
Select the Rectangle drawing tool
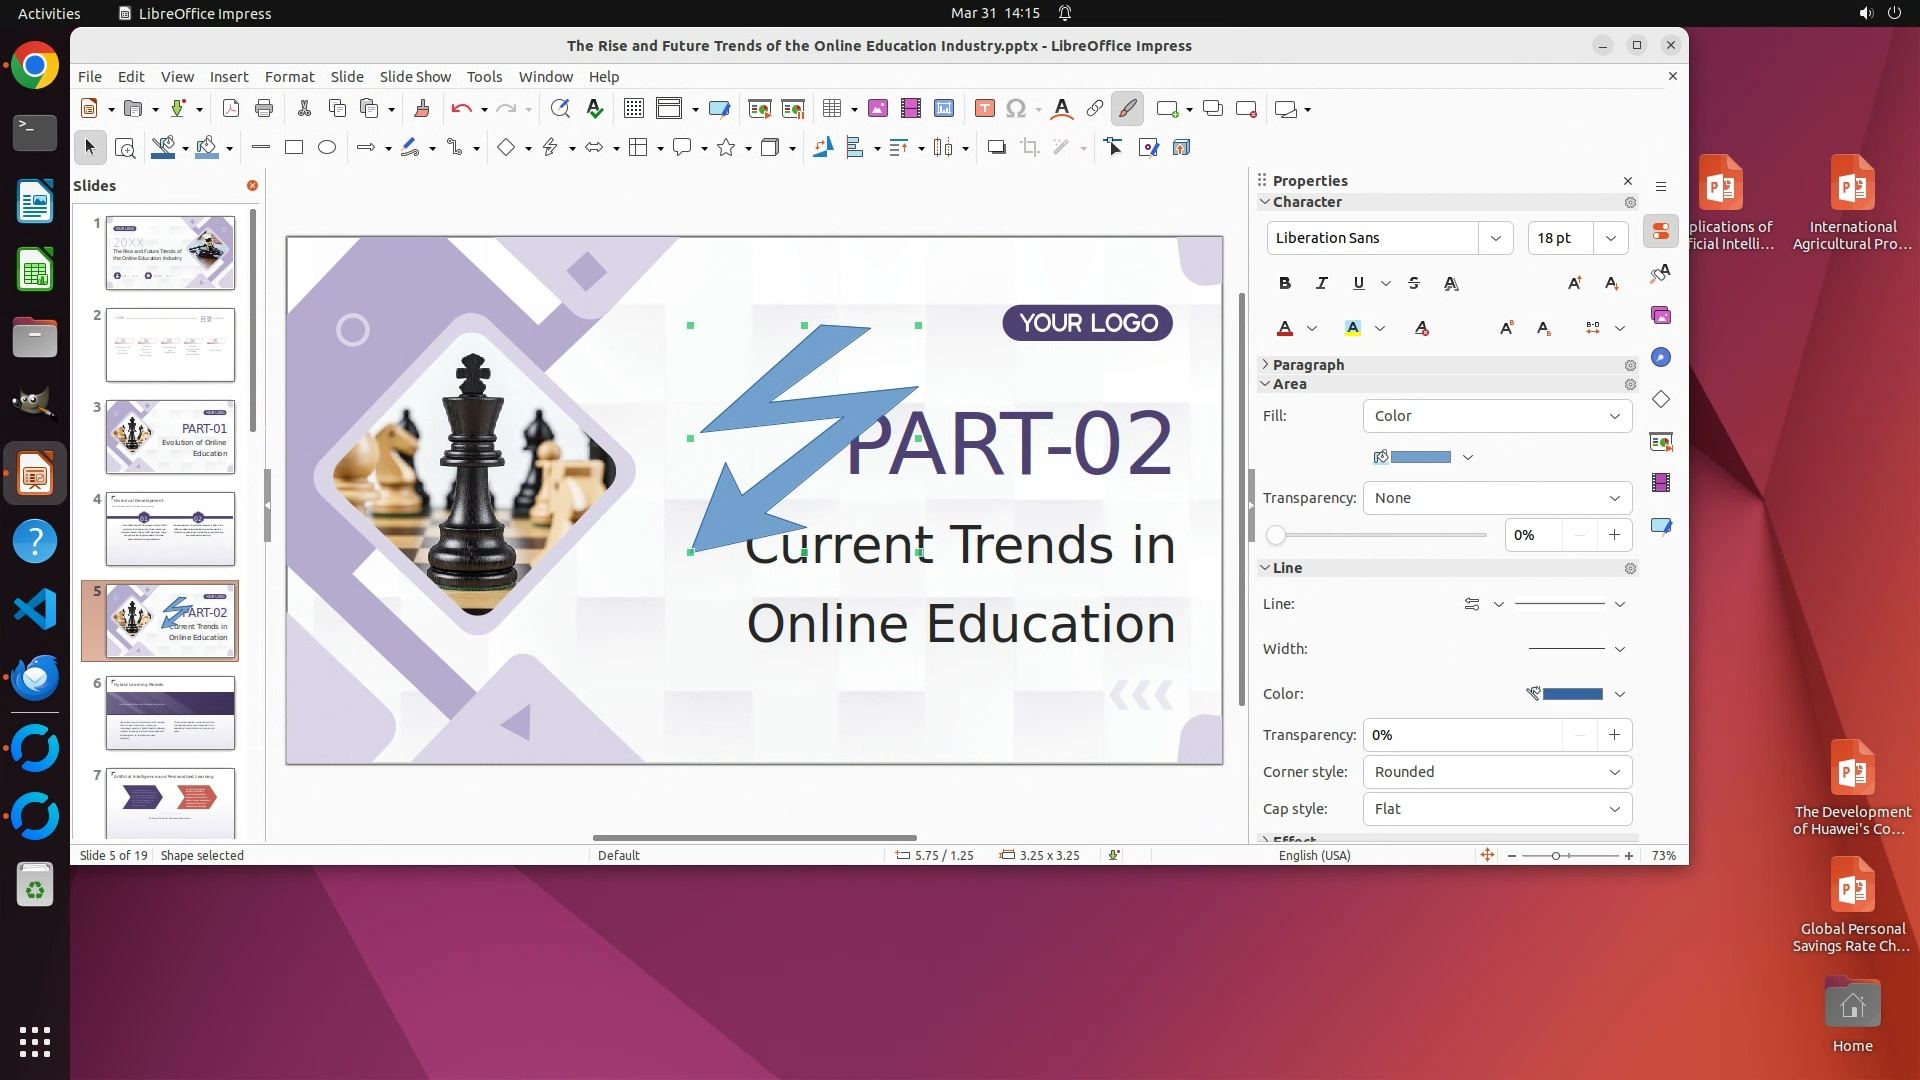pos(294,148)
